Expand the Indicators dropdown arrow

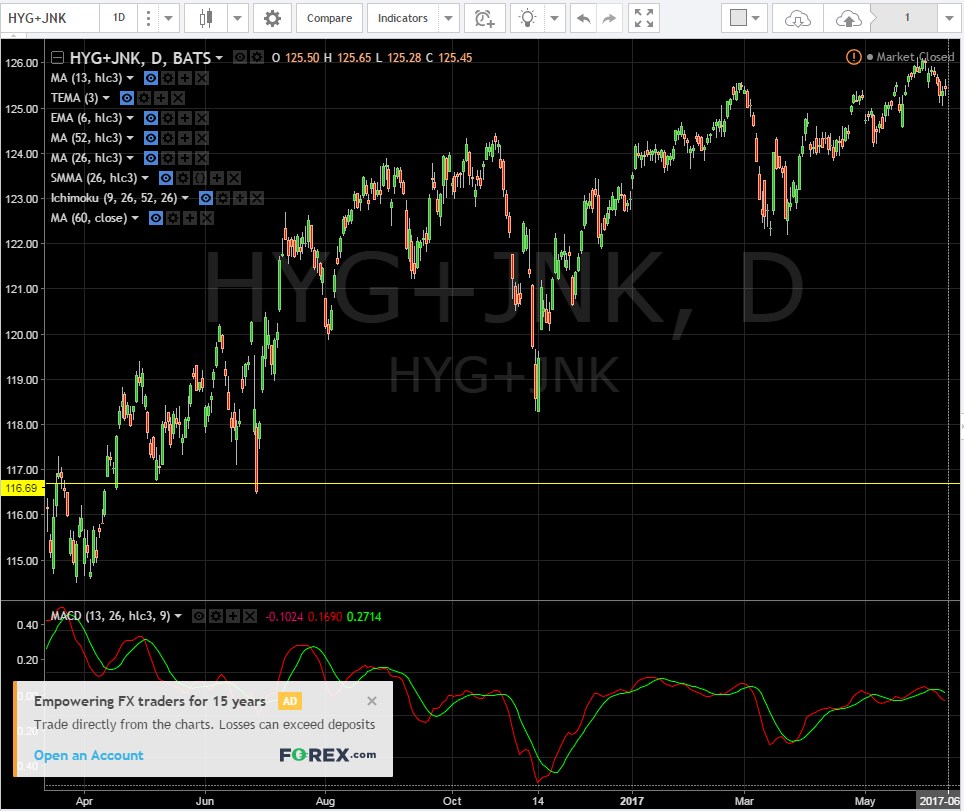click(449, 18)
